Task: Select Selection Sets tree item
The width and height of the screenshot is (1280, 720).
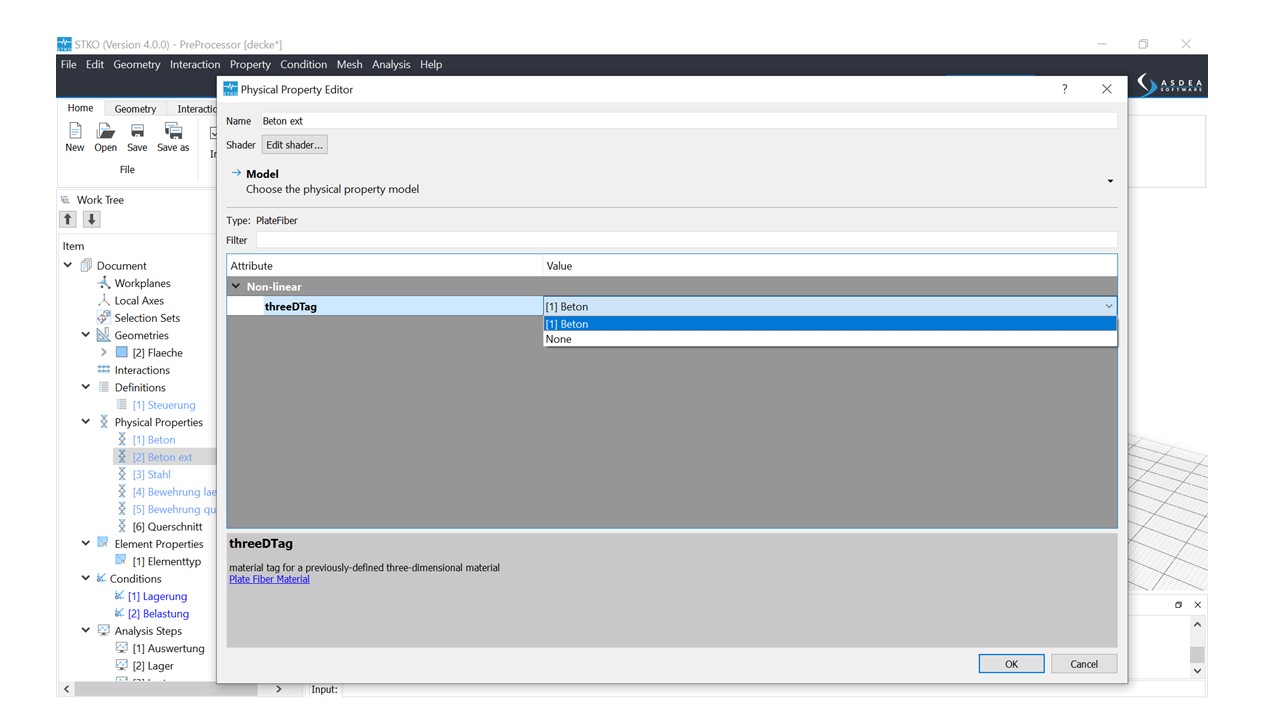Action: (x=147, y=318)
